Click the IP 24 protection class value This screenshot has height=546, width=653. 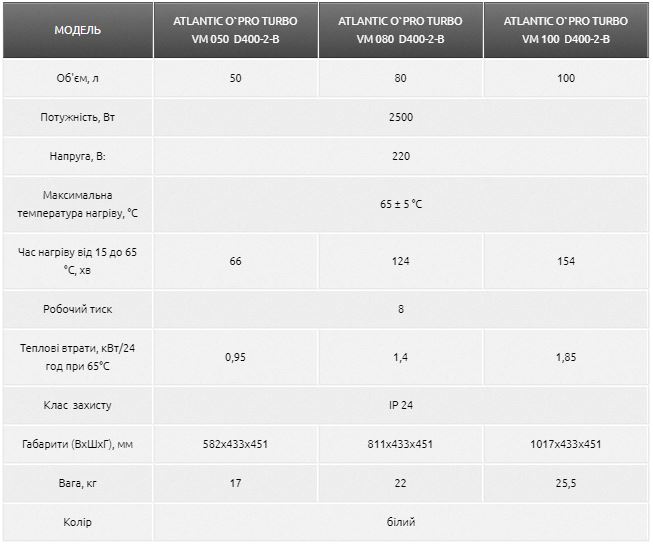(x=400, y=405)
